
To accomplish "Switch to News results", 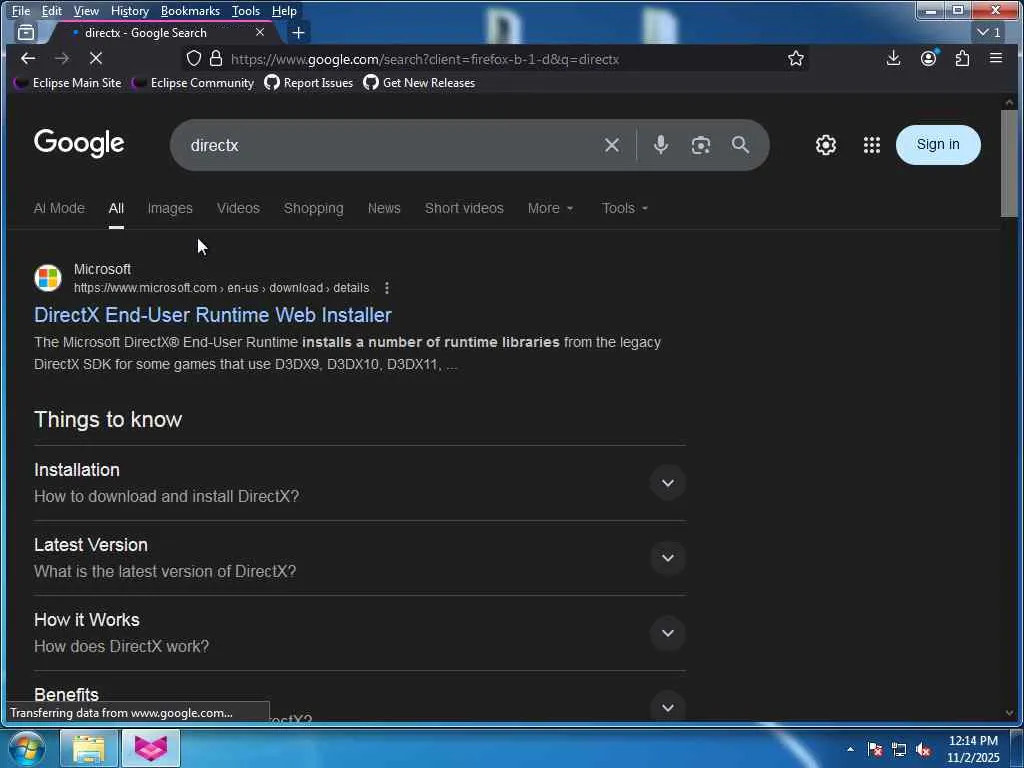I will (384, 208).
